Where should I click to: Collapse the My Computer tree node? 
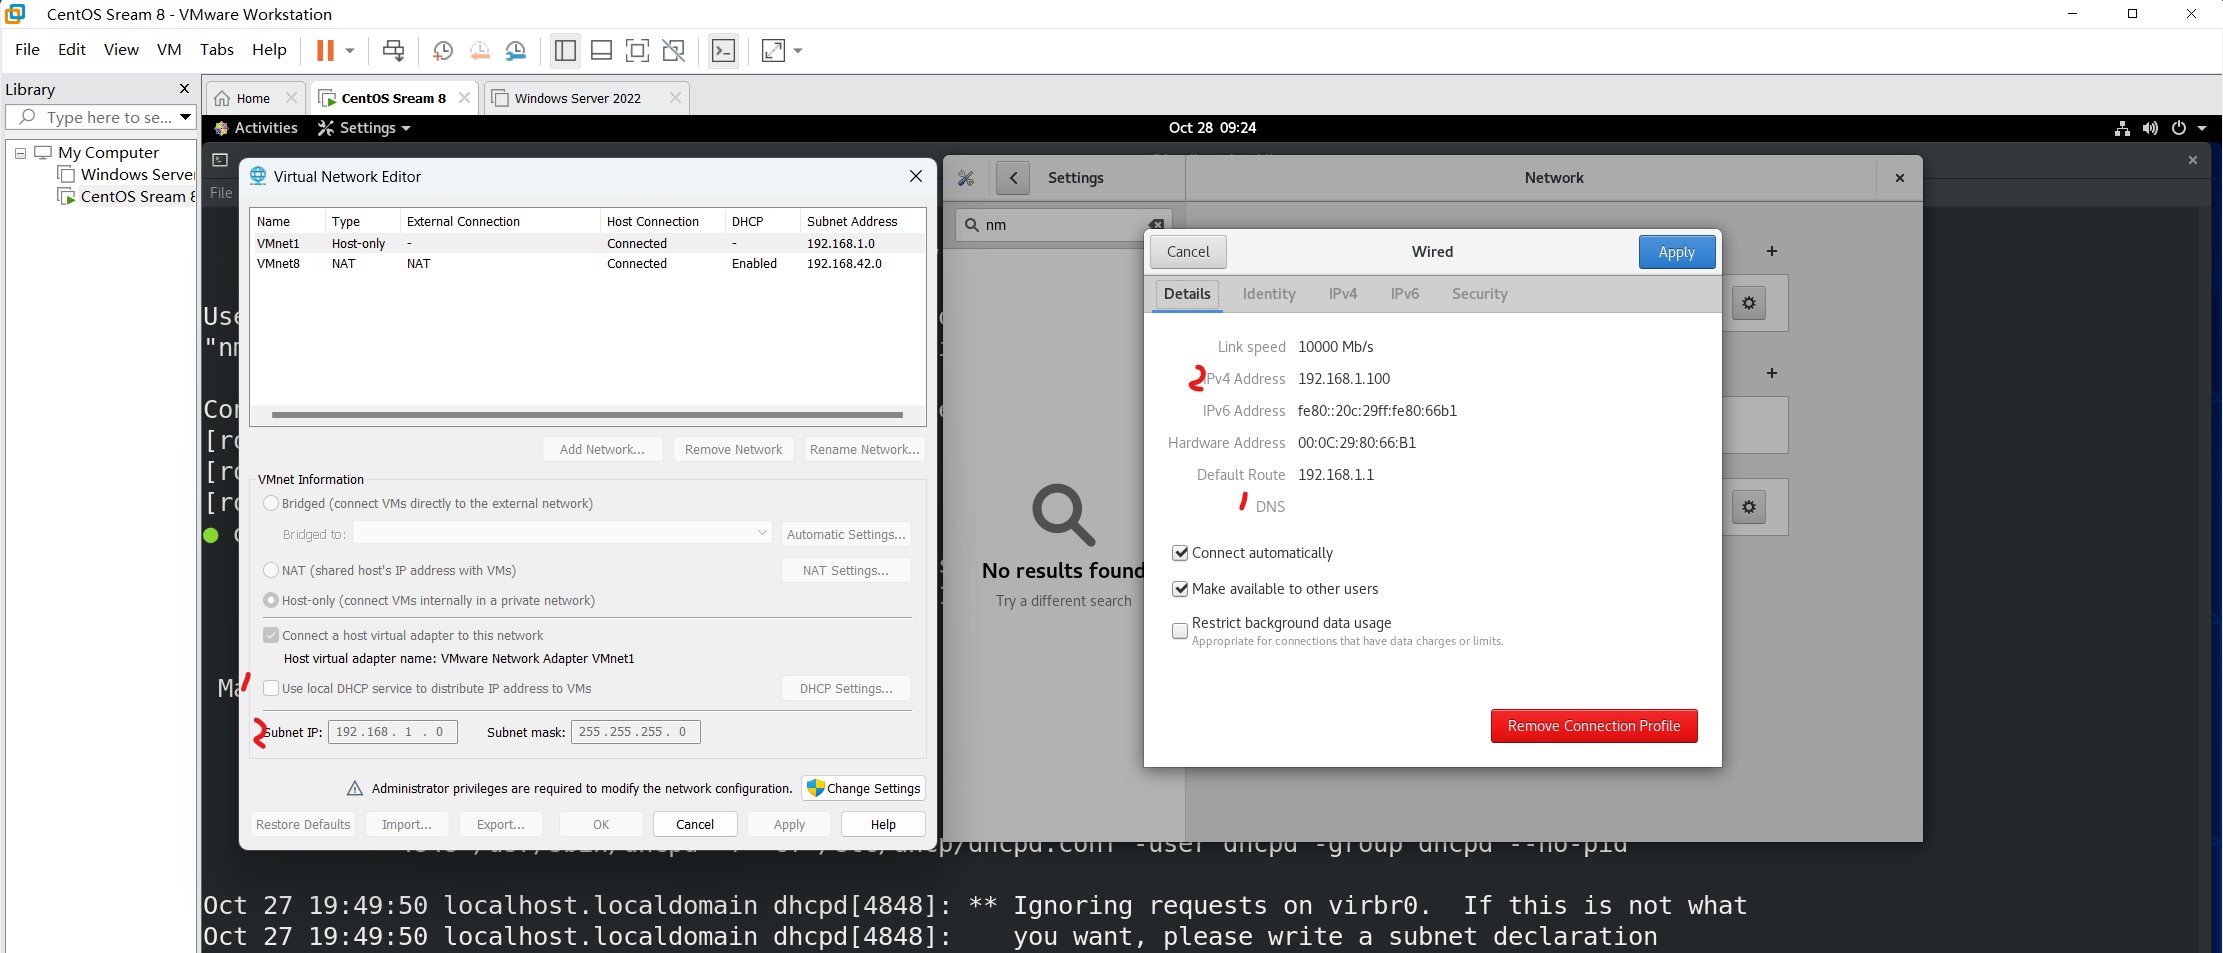point(20,153)
